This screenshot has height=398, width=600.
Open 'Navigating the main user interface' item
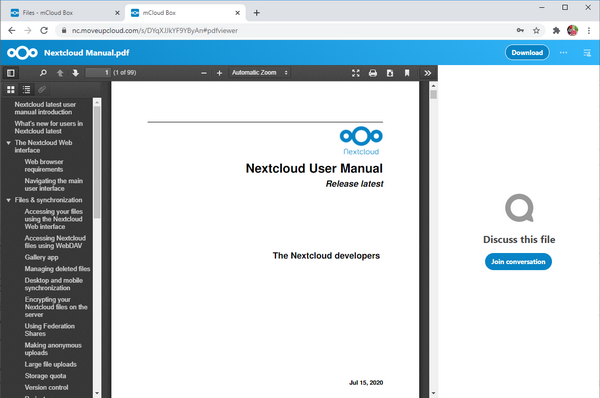pyautogui.click(x=54, y=185)
